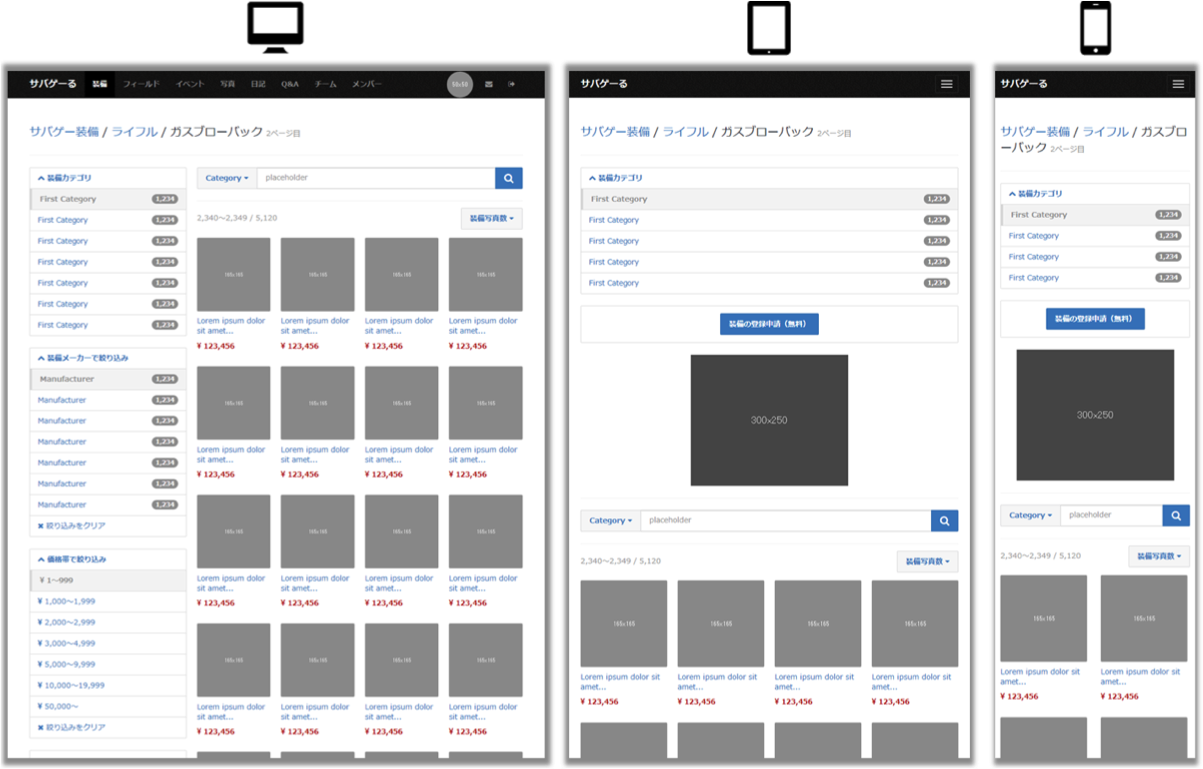This screenshot has height=769, width=1203.
Task: Select the 装備 tab in desktop navbar
Action: (100, 85)
